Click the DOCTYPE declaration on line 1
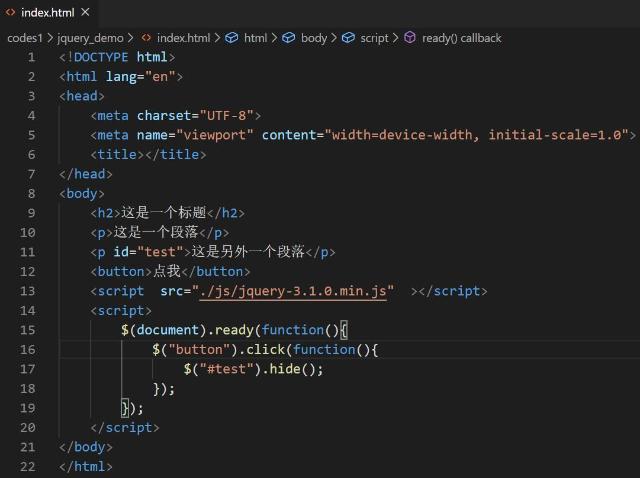The width and height of the screenshot is (640, 478). pyautogui.click(x=117, y=57)
